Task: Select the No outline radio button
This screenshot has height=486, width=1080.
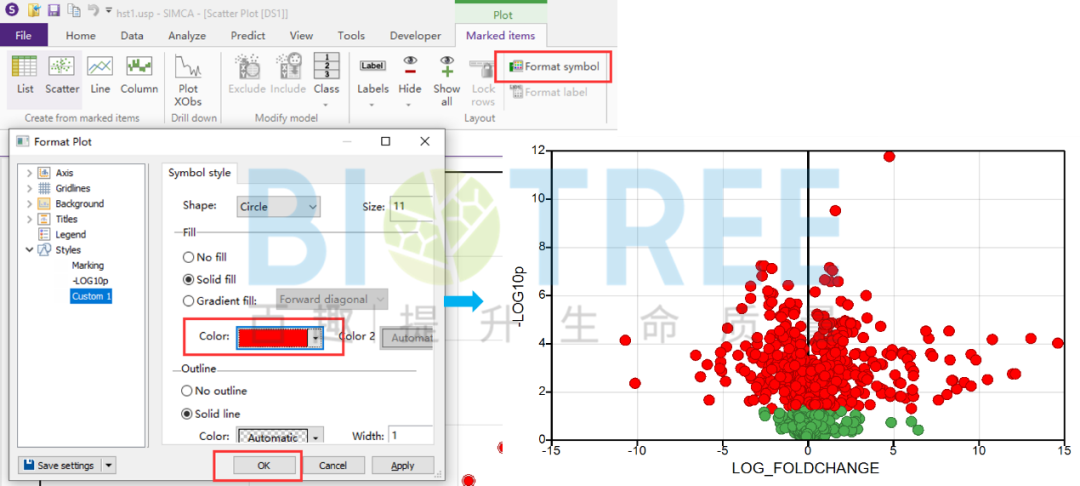Action: [188, 391]
